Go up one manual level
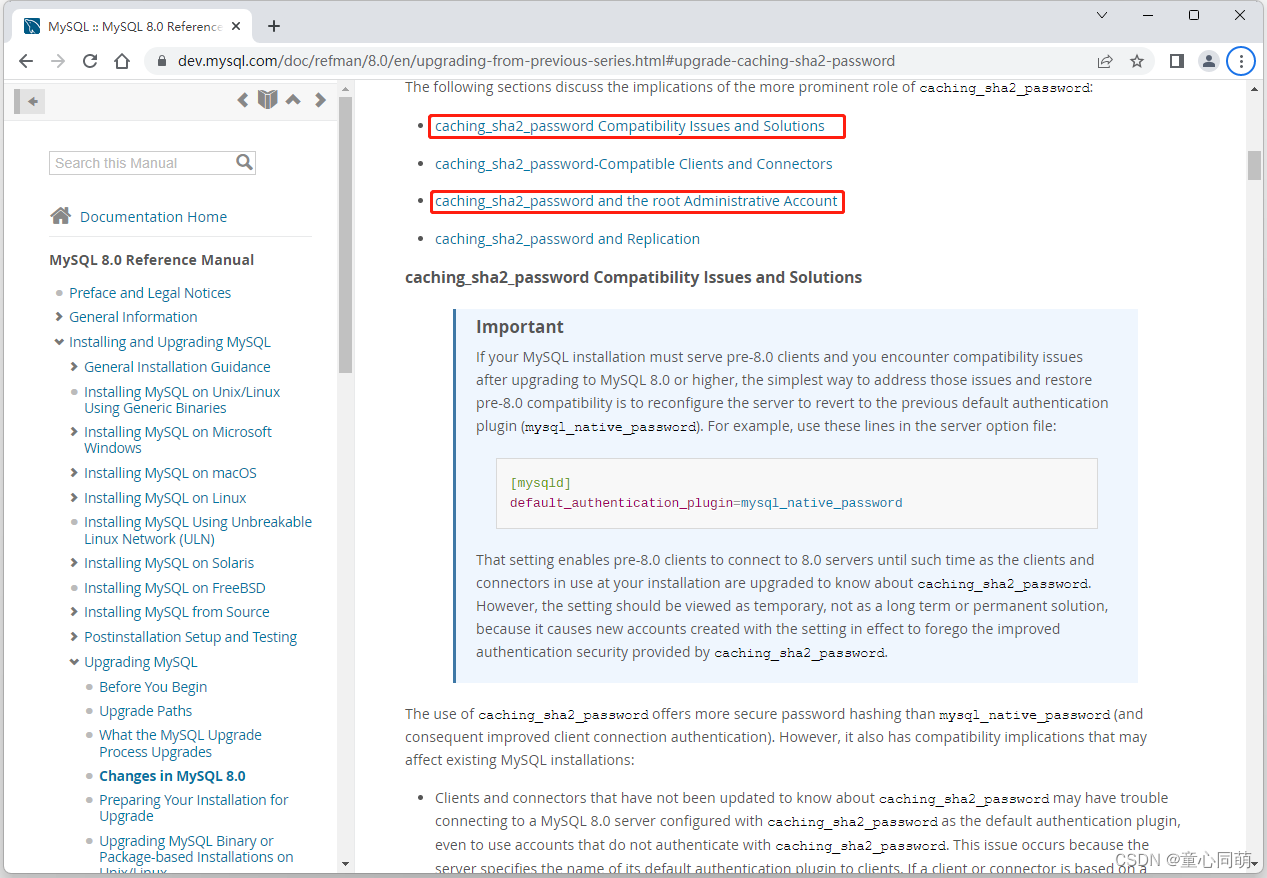The image size is (1267, 878). tap(293, 100)
